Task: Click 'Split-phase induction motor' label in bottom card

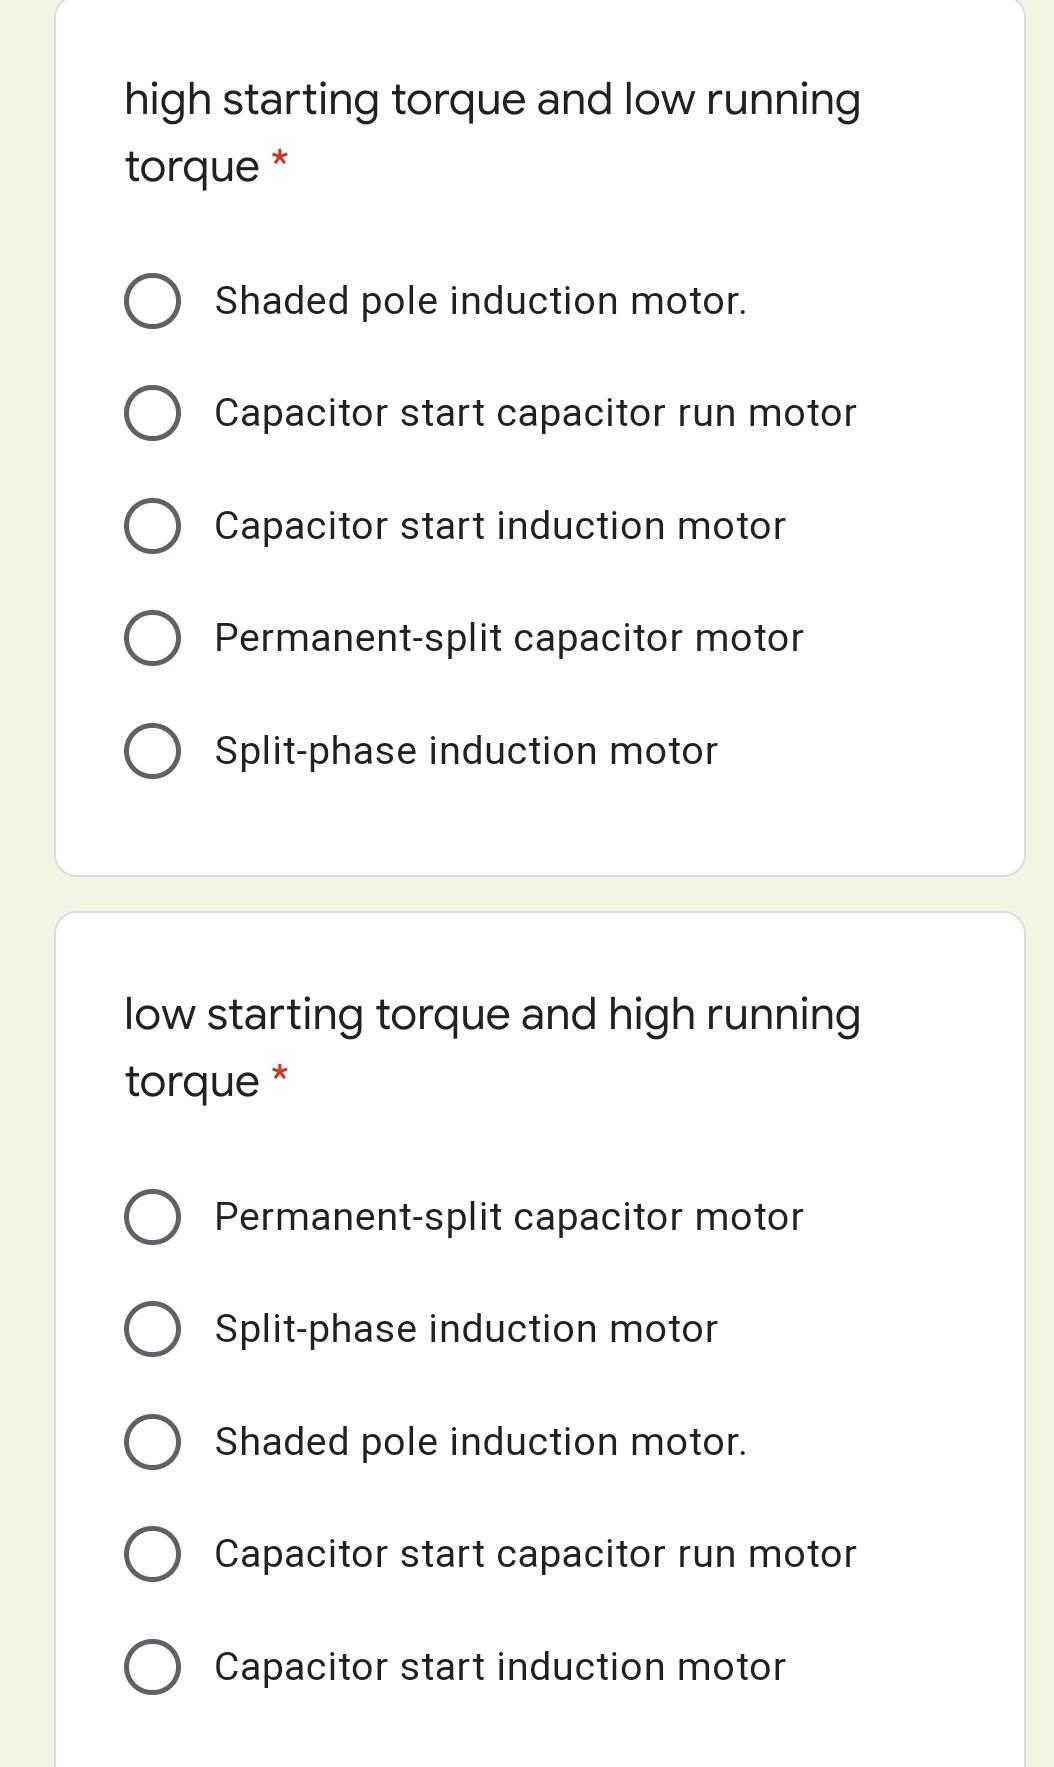Action: (x=466, y=1329)
